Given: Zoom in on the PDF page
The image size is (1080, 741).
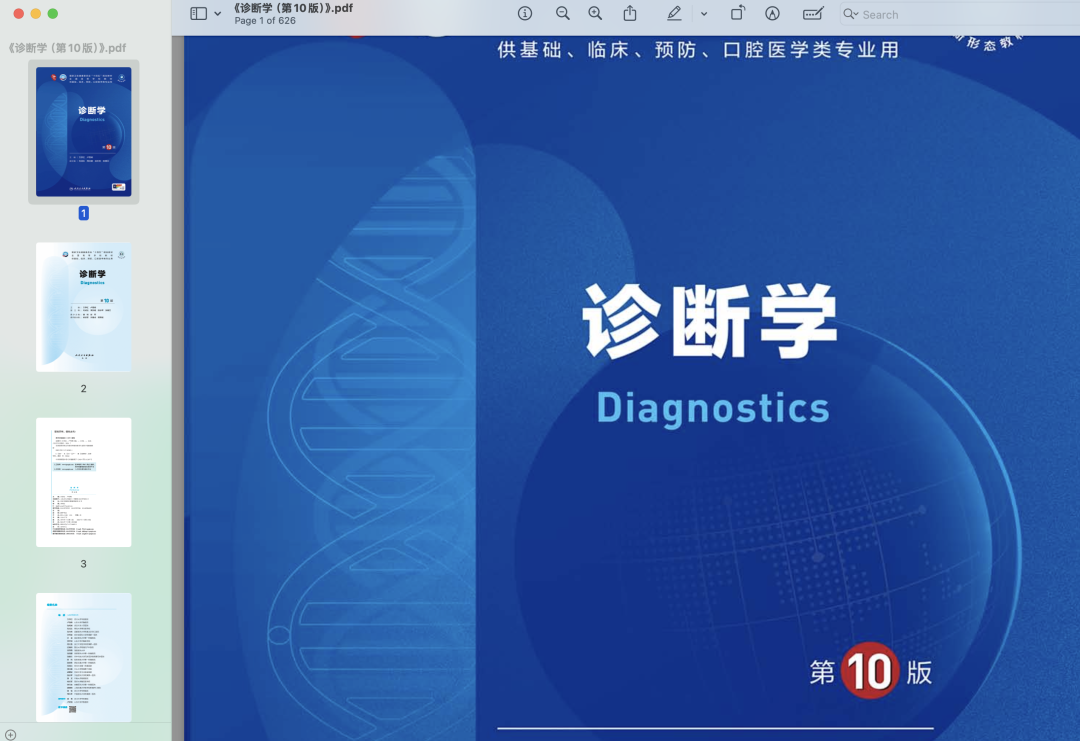Looking at the screenshot, I should click(595, 14).
